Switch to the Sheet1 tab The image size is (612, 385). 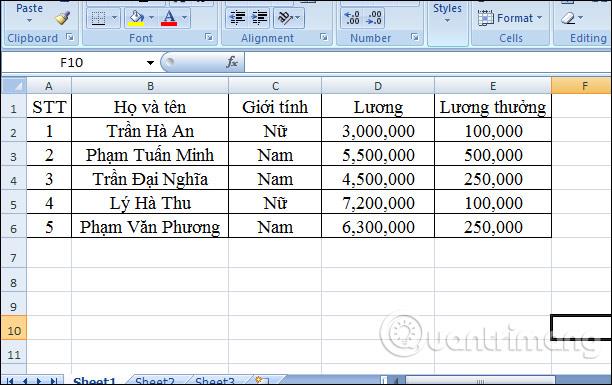coord(95,380)
